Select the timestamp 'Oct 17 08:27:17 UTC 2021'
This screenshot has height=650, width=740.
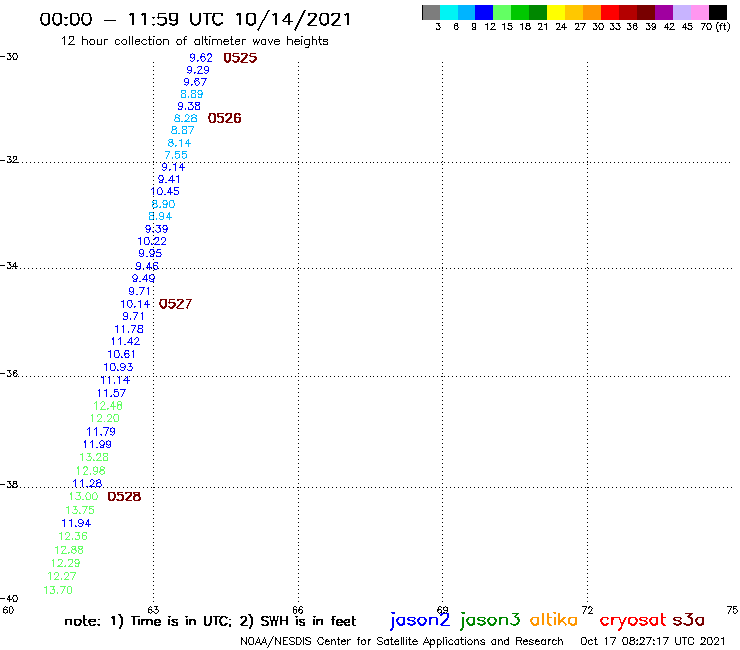(x=653, y=642)
